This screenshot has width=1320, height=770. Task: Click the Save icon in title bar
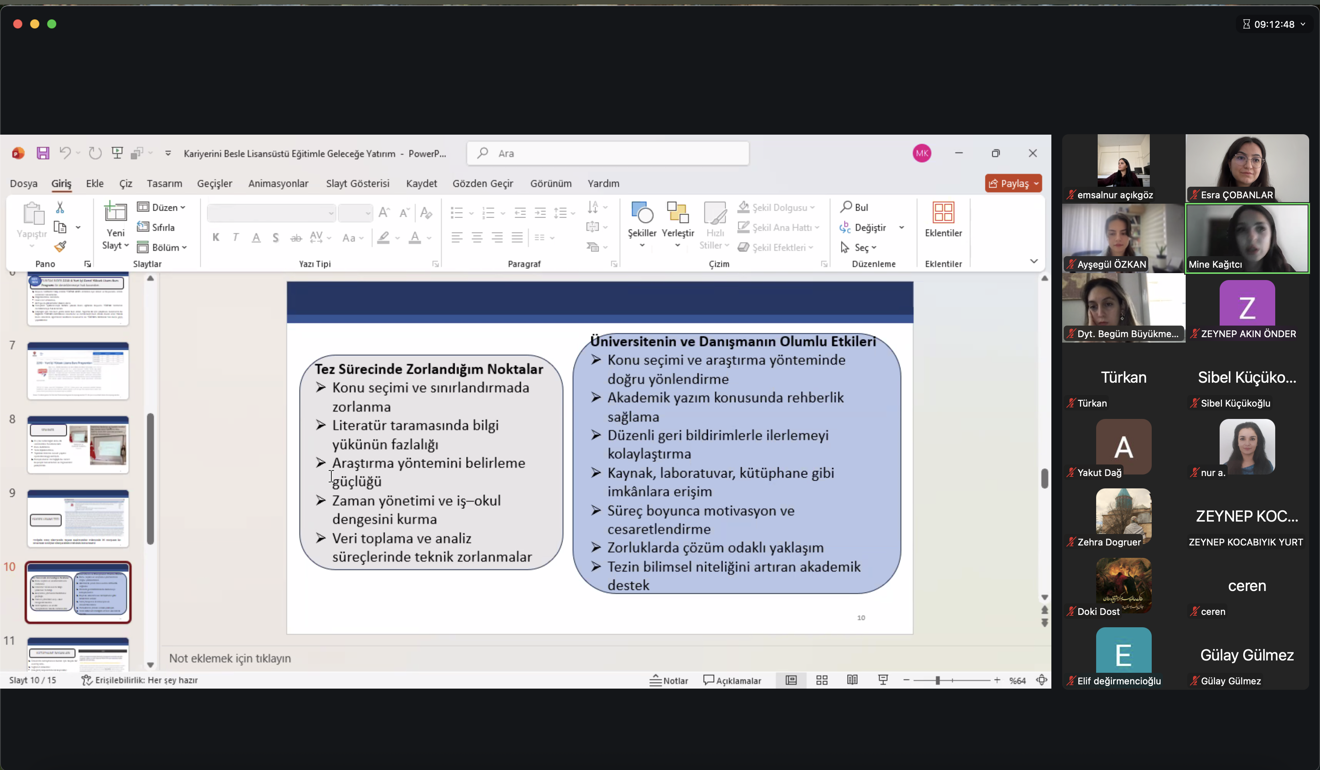(43, 153)
